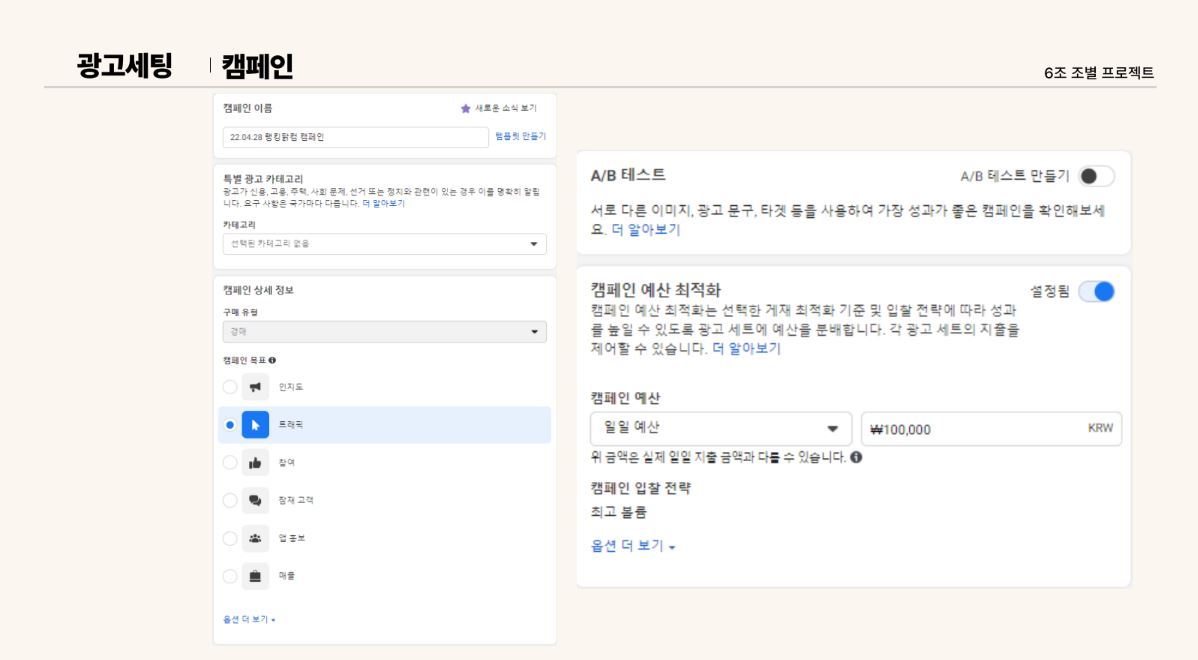Open 더 알아보기 in 캠페인 예산 최적화 description
Image resolution: width=1198 pixels, height=660 pixels.
[746, 348]
